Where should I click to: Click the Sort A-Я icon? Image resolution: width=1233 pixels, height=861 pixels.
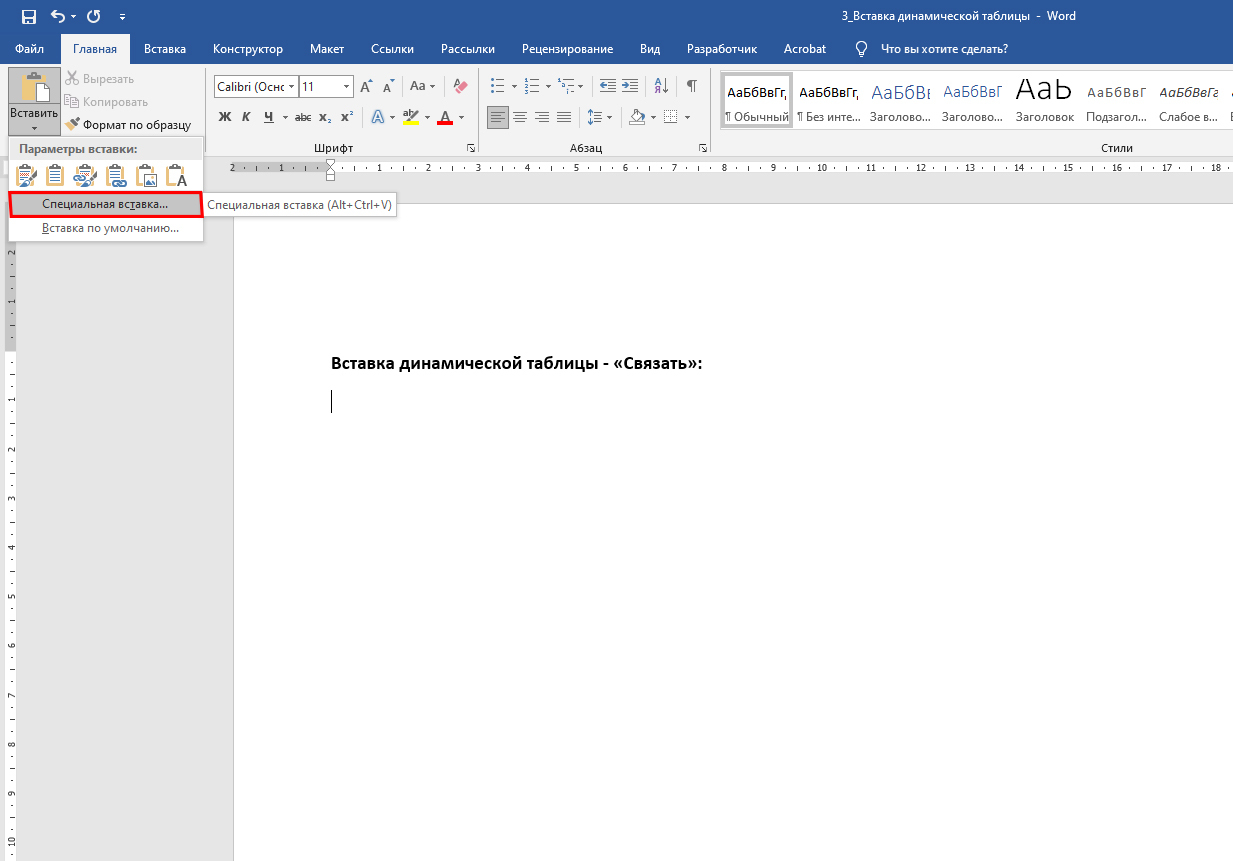(x=661, y=86)
